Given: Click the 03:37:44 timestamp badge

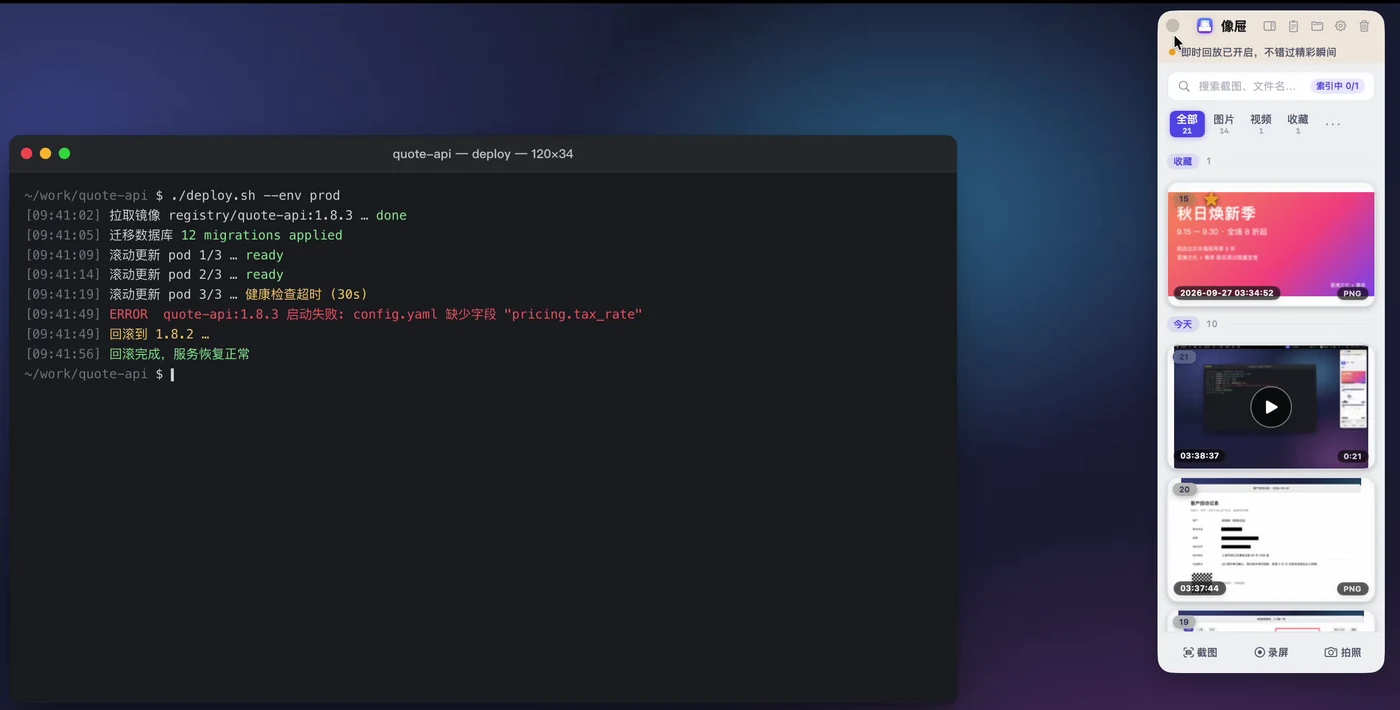Looking at the screenshot, I should pyautogui.click(x=1199, y=589).
